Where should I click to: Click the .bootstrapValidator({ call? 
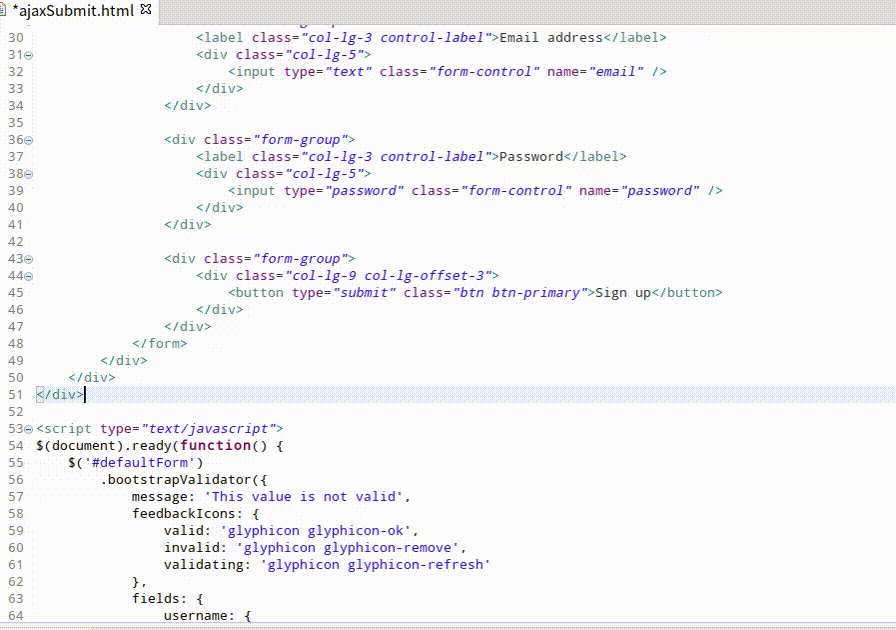[183, 480]
